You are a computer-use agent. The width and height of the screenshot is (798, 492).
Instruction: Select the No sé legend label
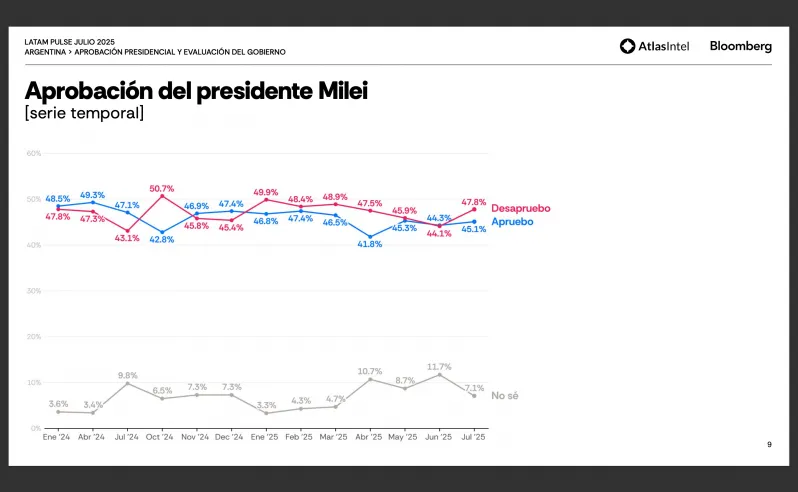click(504, 396)
